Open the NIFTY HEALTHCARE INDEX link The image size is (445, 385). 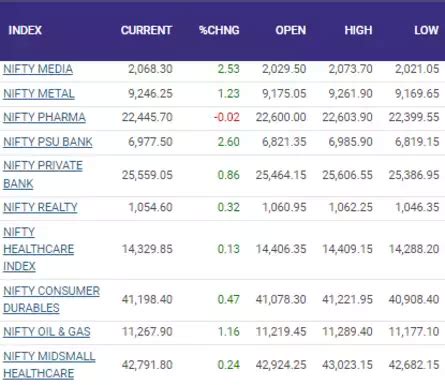39,249
